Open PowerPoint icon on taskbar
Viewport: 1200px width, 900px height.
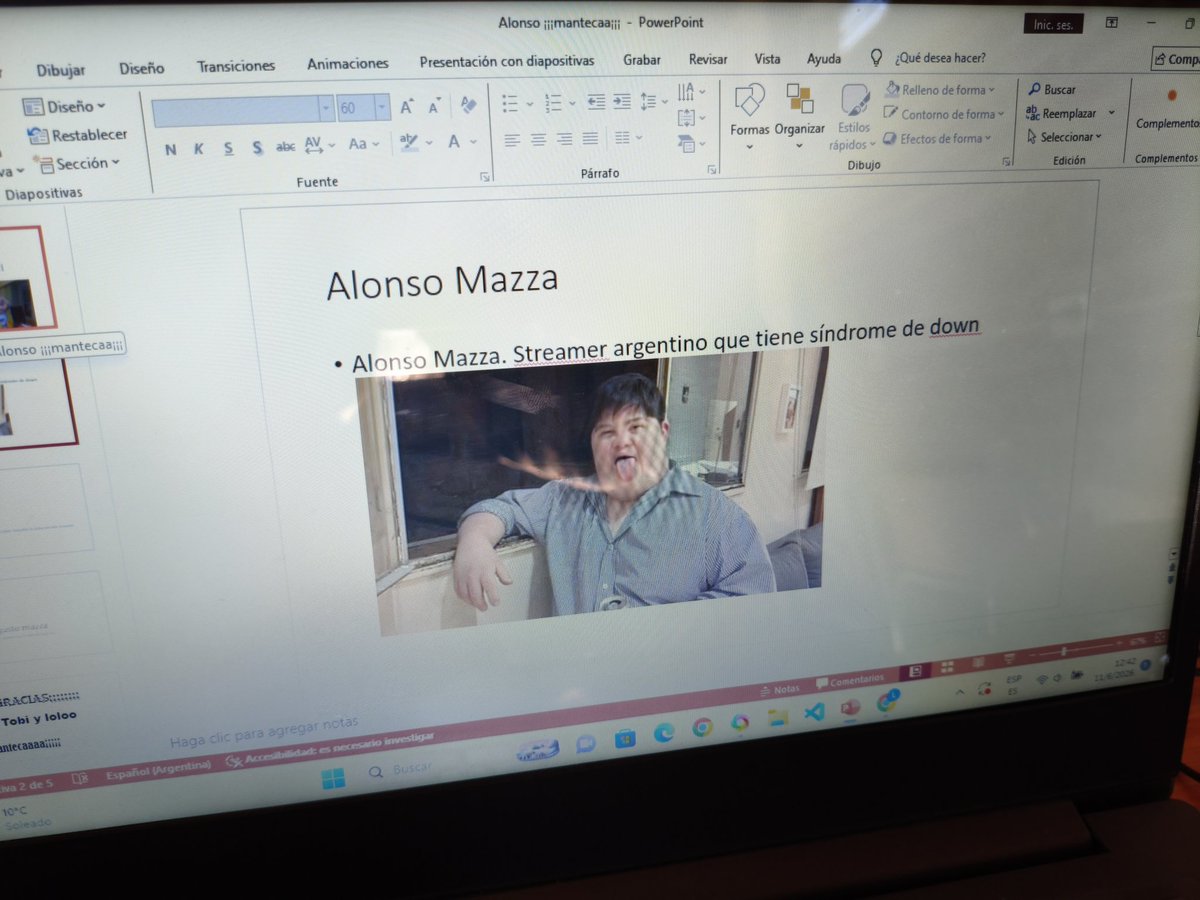point(850,708)
